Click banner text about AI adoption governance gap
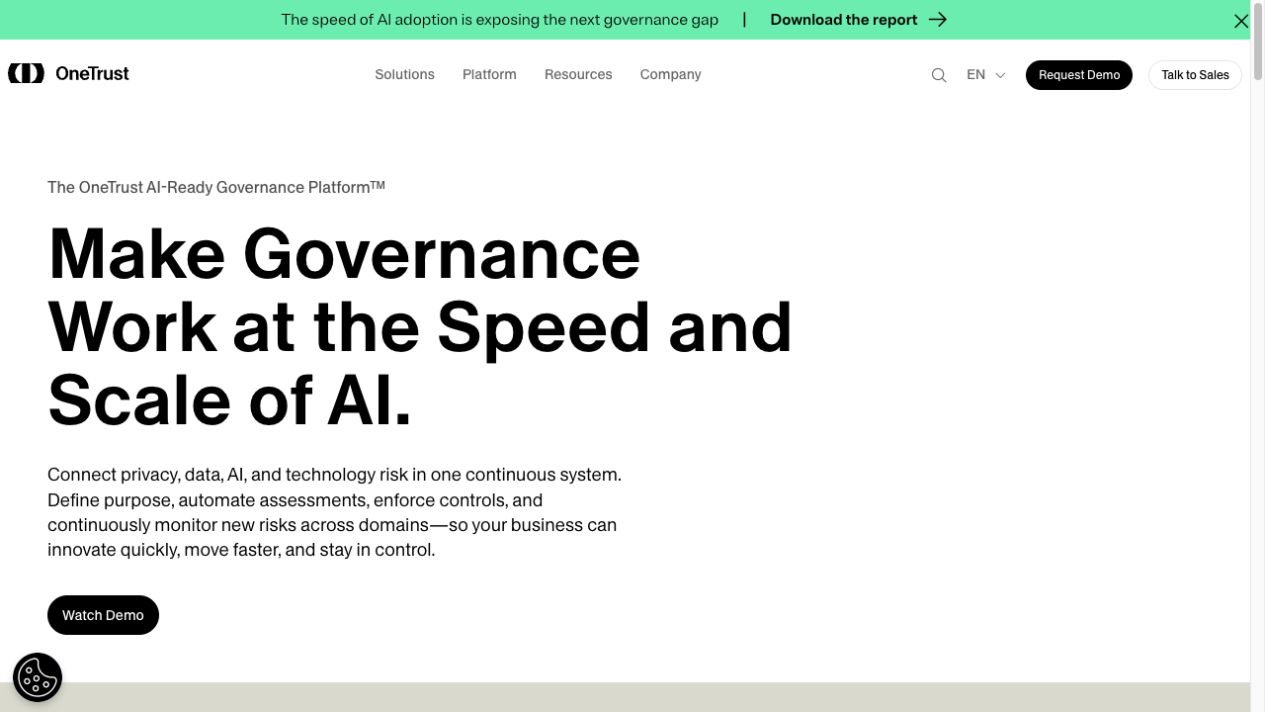 tap(500, 19)
